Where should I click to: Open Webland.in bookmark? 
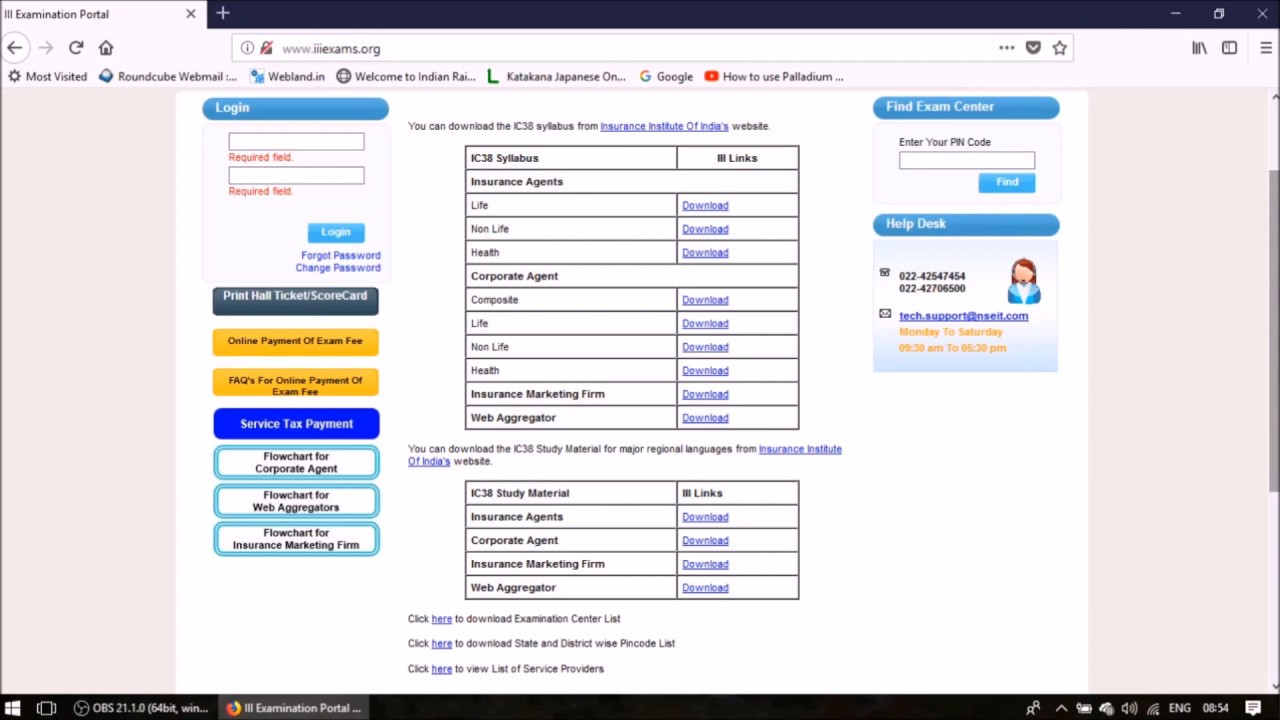[287, 76]
